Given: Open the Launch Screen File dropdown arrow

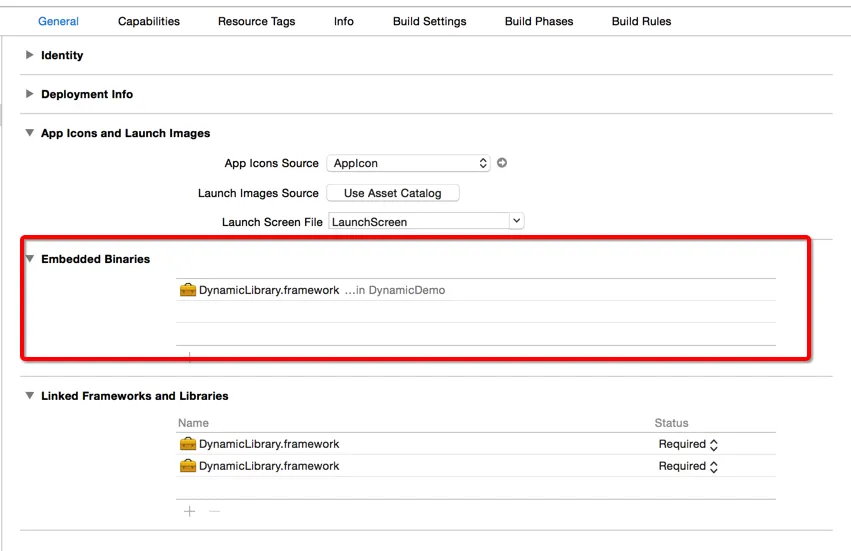Looking at the screenshot, I should coord(517,221).
